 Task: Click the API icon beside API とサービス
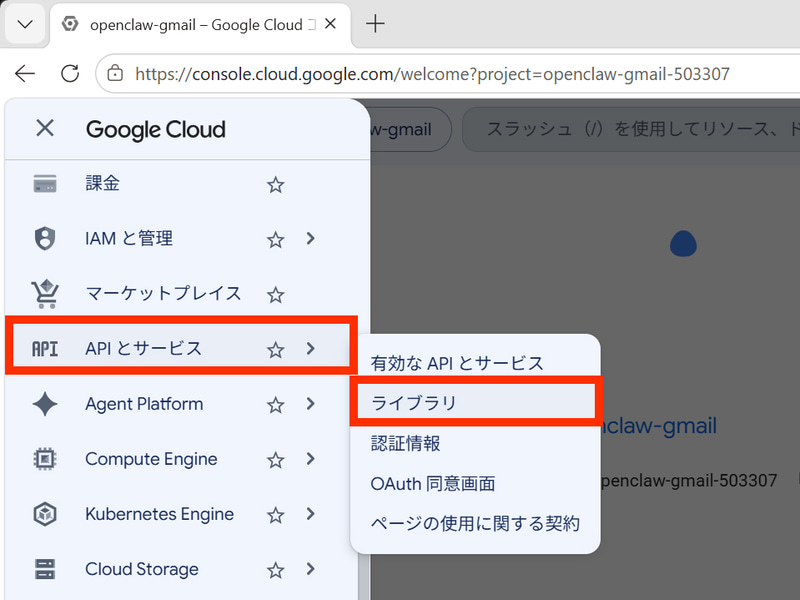coord(45,349)
